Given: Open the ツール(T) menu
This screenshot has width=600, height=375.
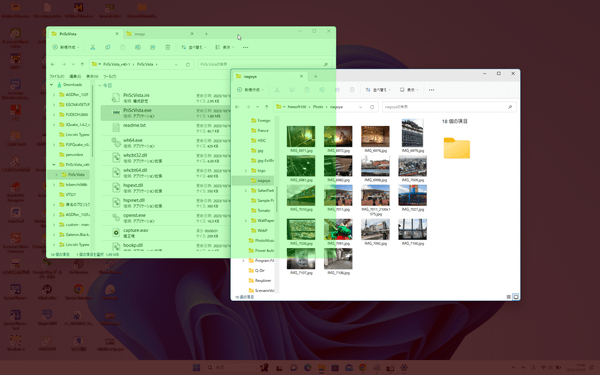Looking at the screenshot, I should [x=109, y=77].
